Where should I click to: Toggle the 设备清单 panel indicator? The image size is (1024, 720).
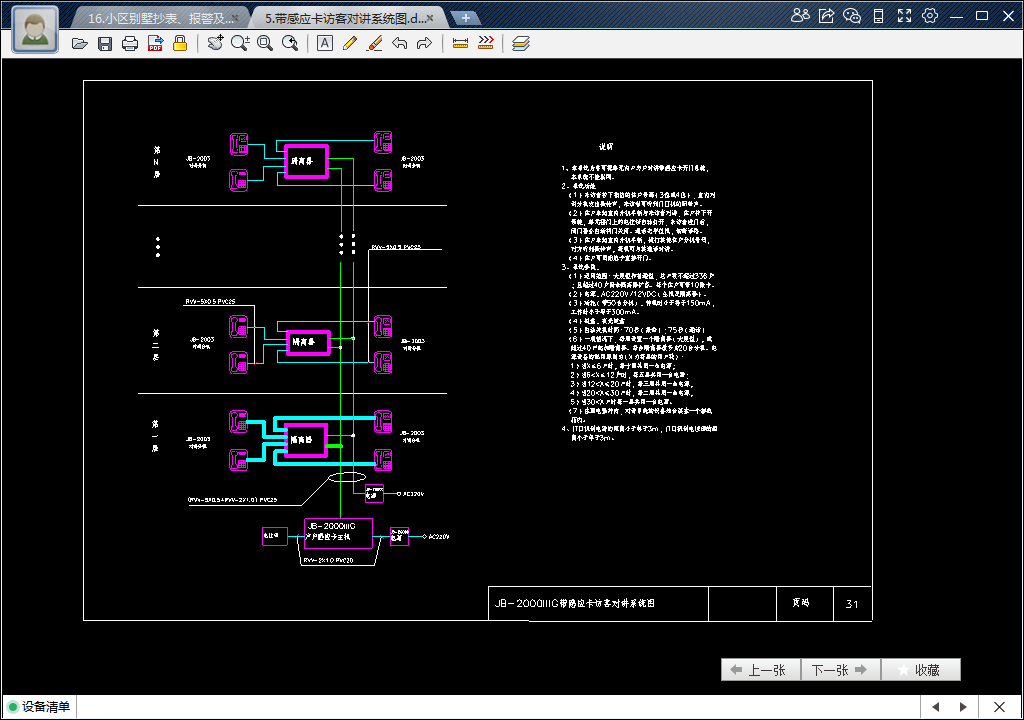click(x=13, y=707)
